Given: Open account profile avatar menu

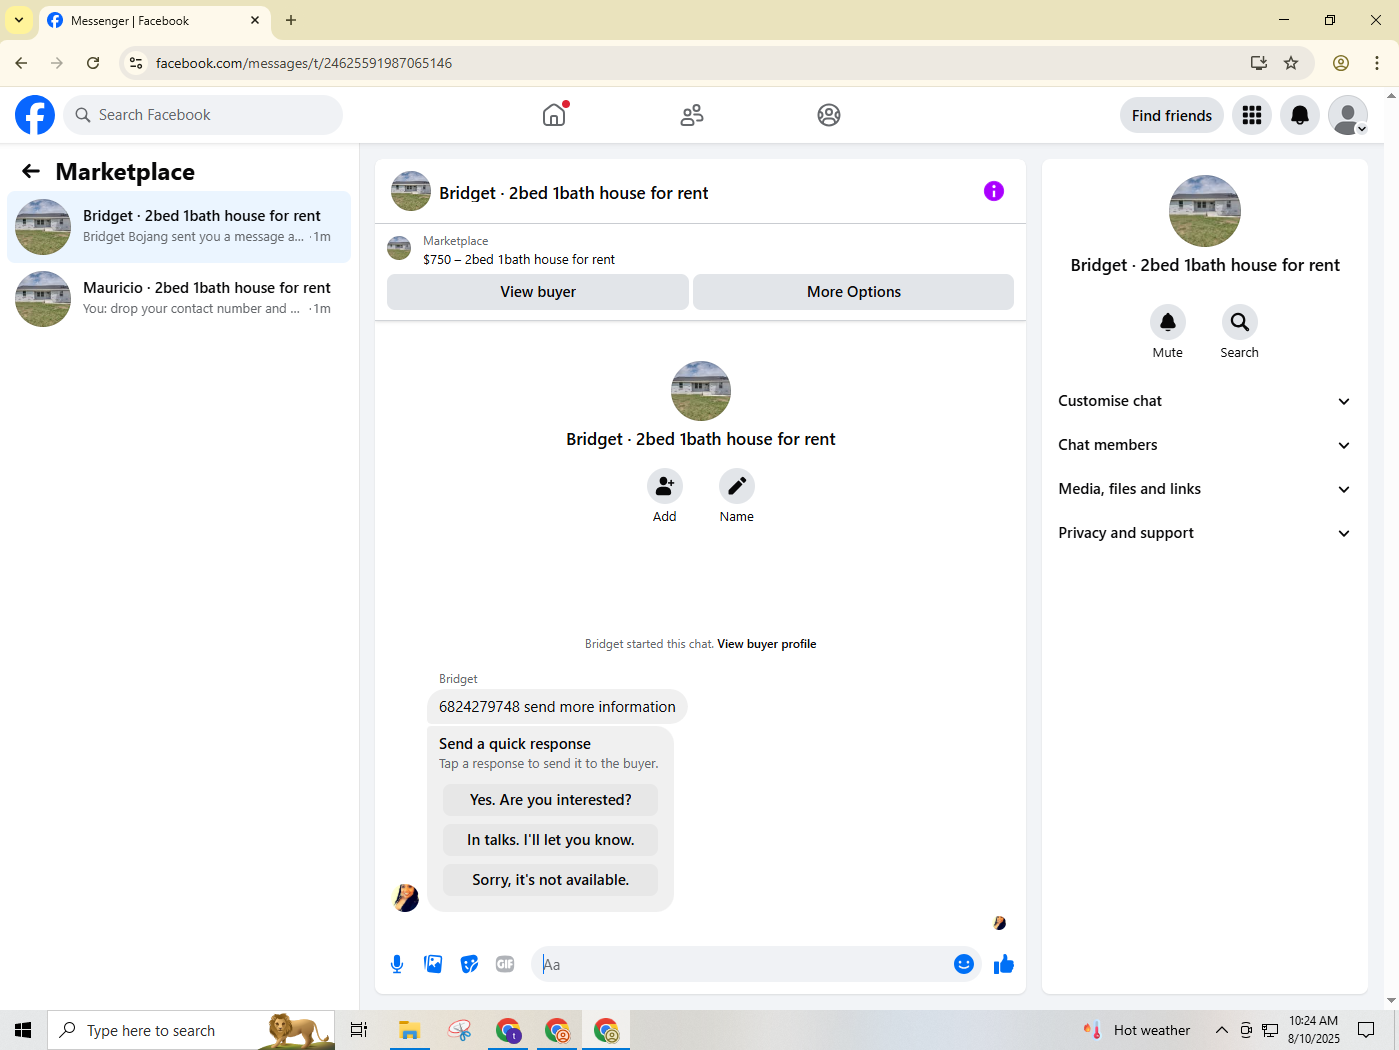Looking at the screenshot, I should pos(1348,115).
